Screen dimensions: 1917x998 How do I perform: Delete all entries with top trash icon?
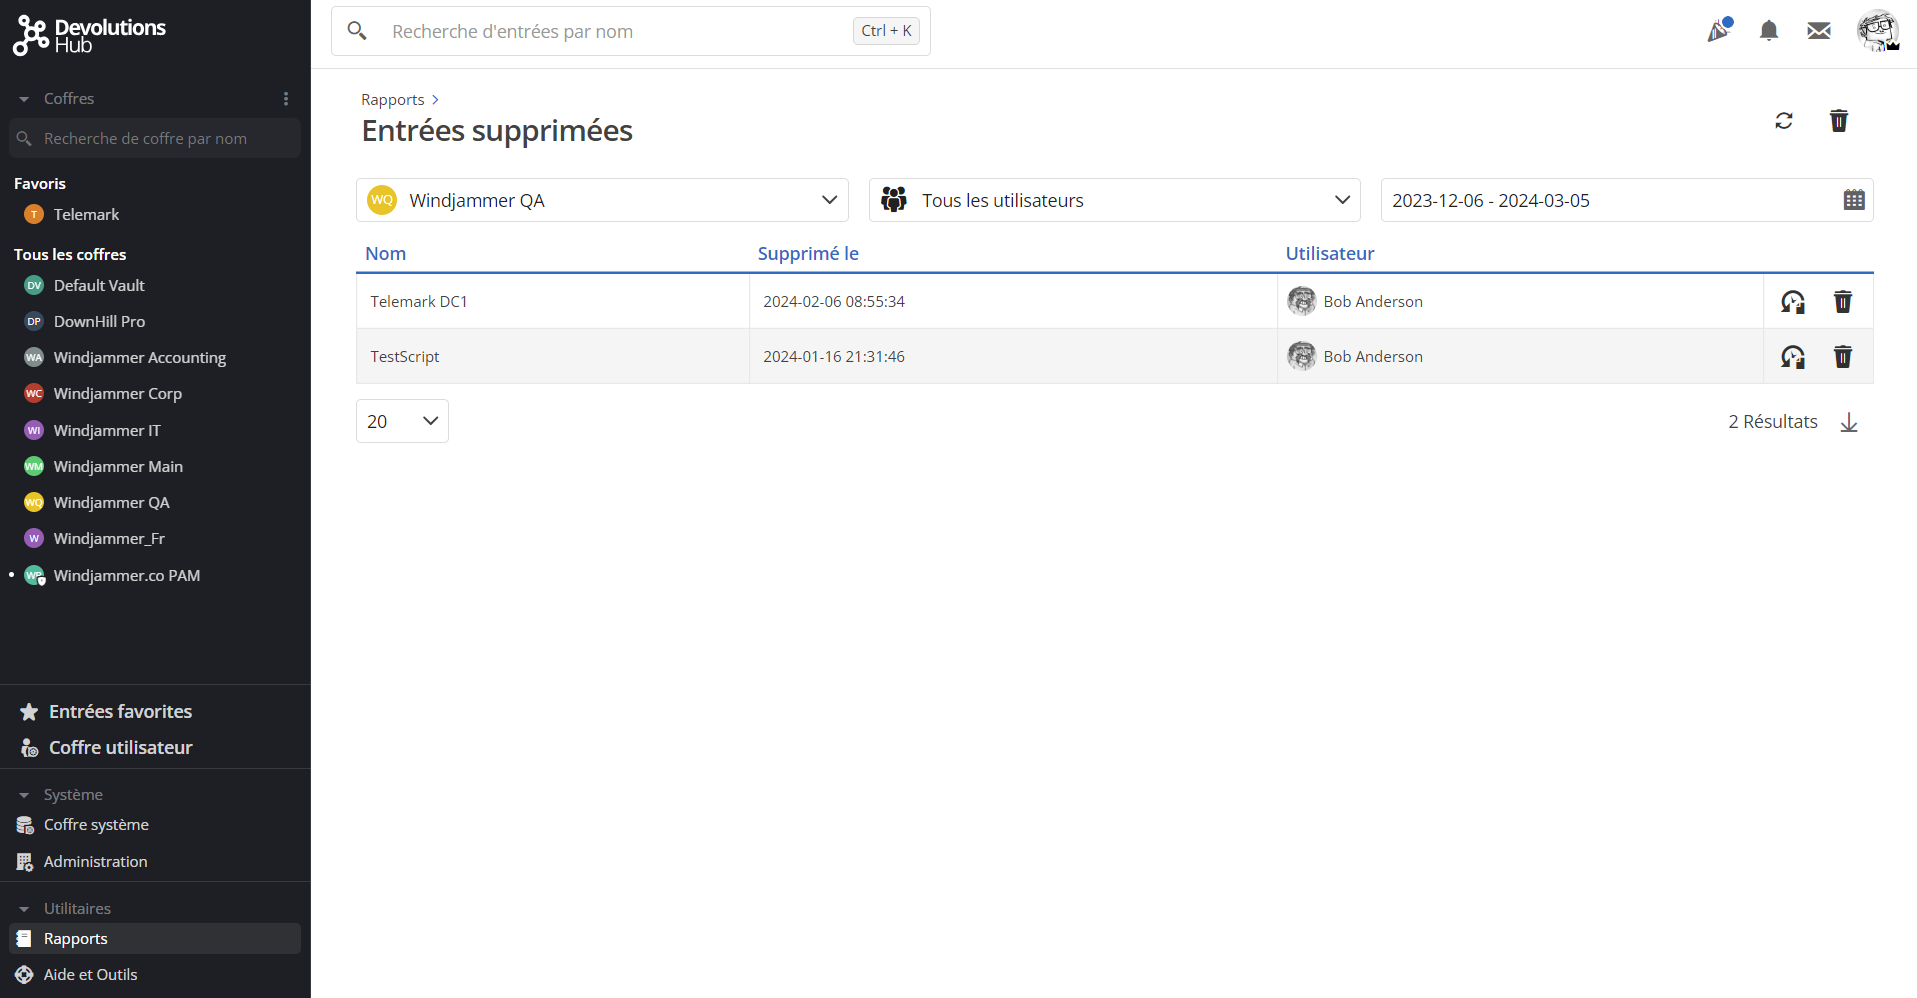click(x=1839, y=121)
